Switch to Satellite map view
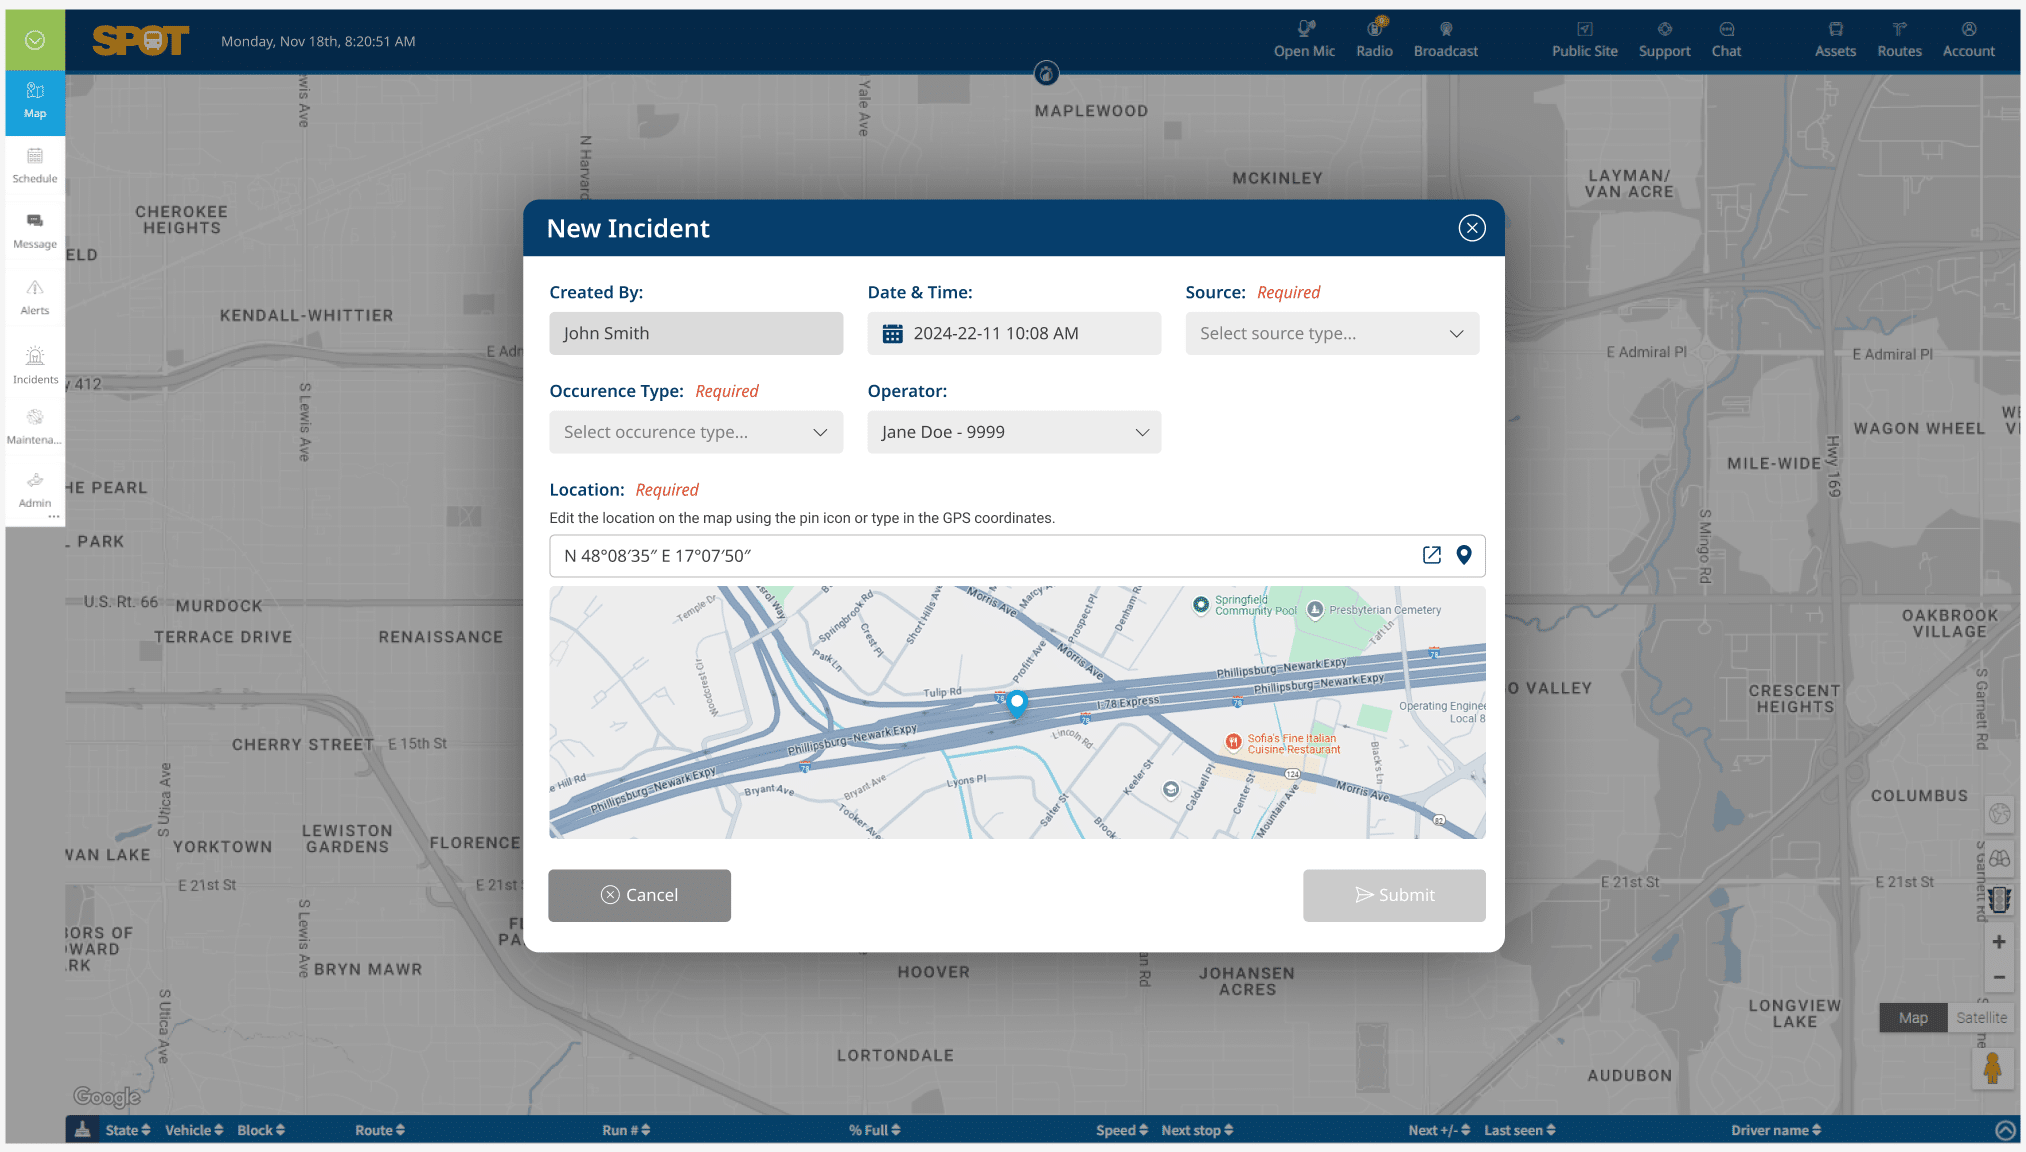Viewport: 2026px width, 1152px height. tap(1981, 1017)
